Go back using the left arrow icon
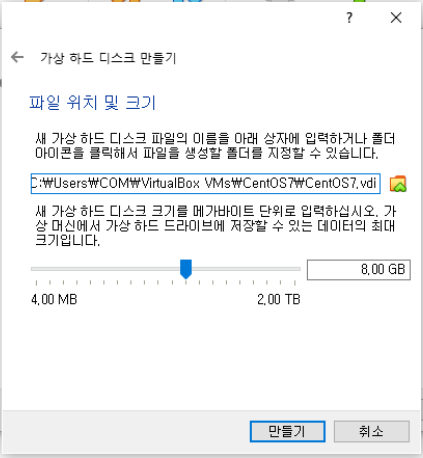The height and width of the screenshot is (458, 423). [17, 57]
